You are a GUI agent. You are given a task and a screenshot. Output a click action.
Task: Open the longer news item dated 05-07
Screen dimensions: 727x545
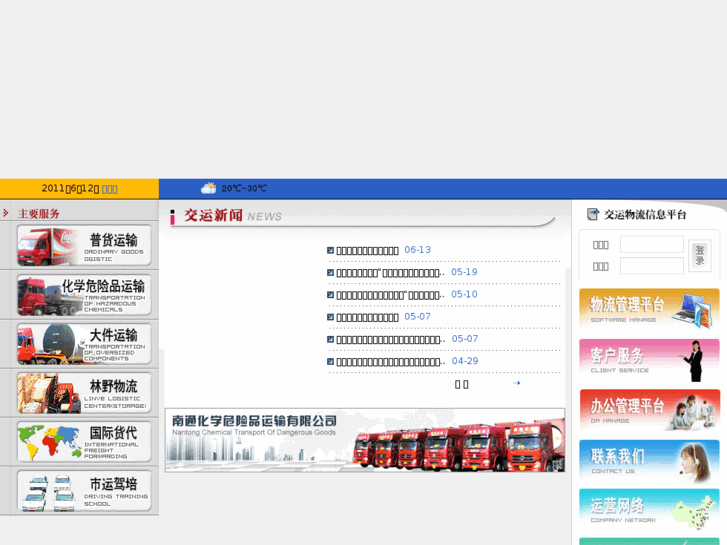[390, 340]
